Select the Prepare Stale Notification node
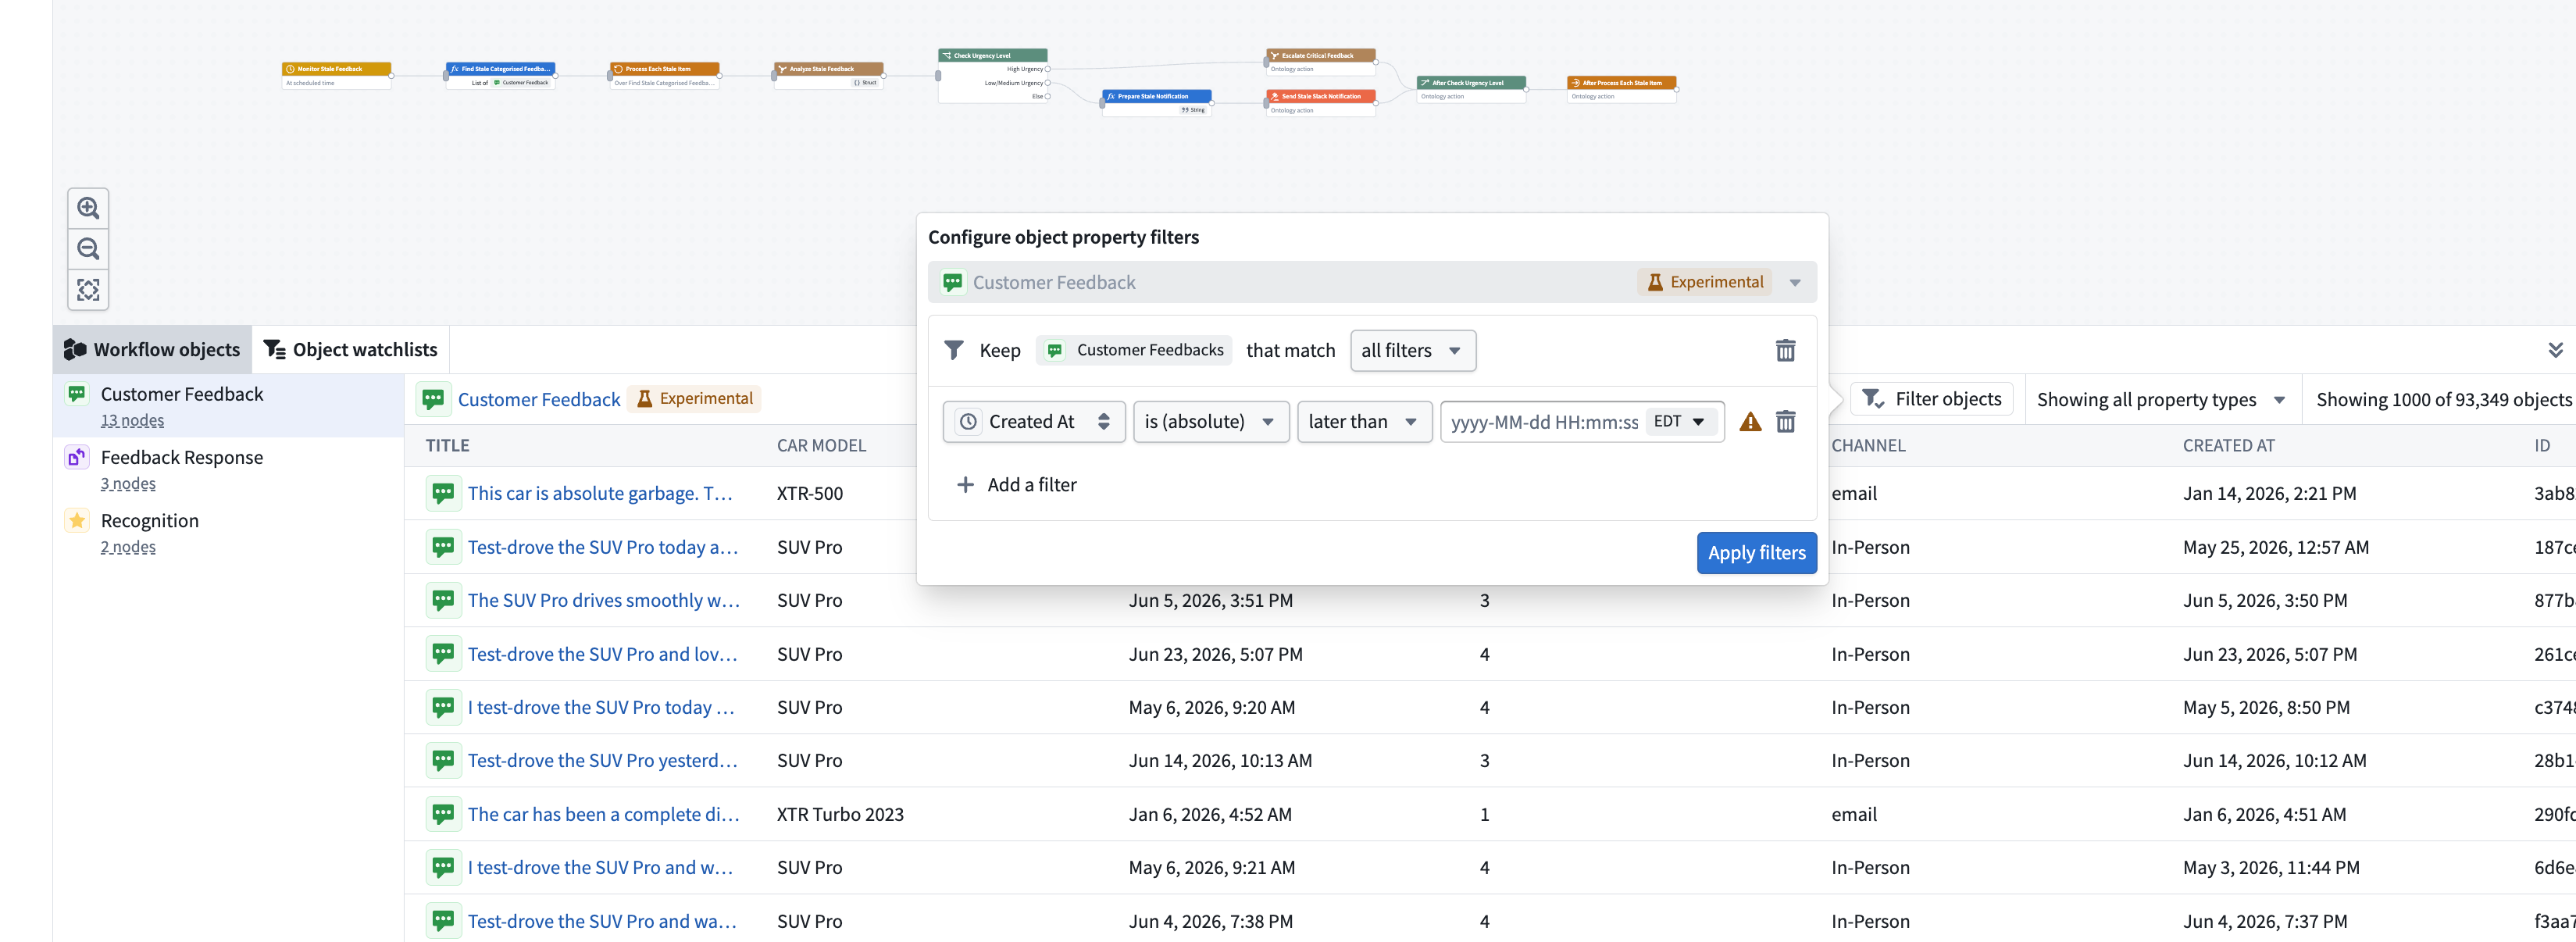 [1156, 103]
